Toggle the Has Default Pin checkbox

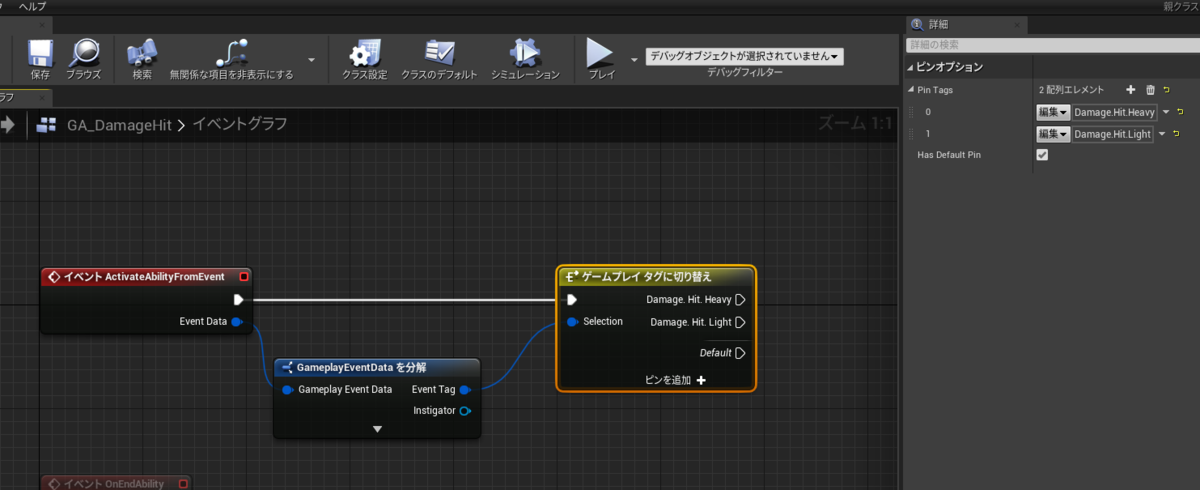click(x=1042, y=156)
